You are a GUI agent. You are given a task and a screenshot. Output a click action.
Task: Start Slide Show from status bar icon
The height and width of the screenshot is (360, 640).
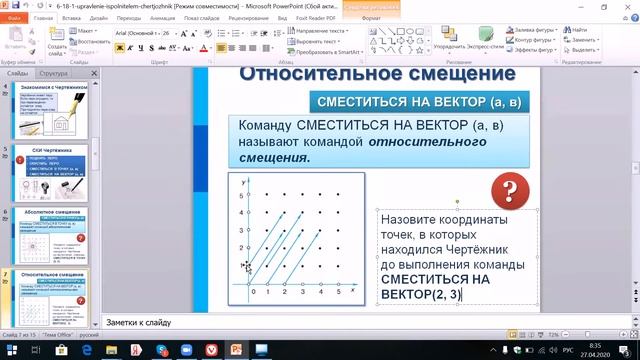(541, 335)
